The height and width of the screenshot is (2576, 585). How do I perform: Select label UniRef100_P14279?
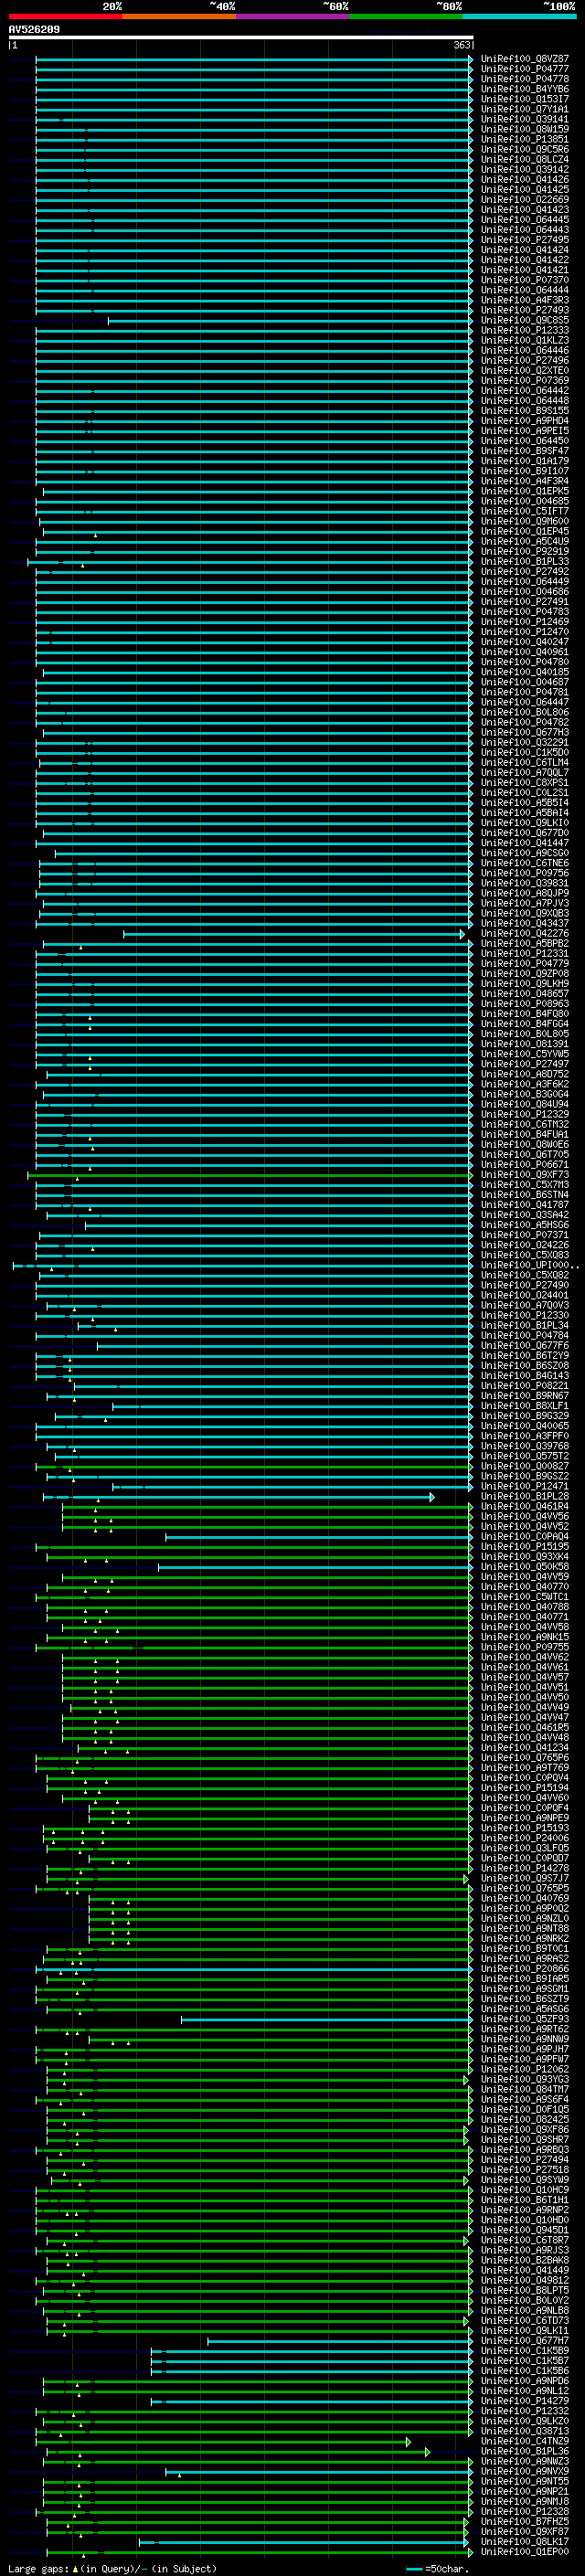(524, 2400)
